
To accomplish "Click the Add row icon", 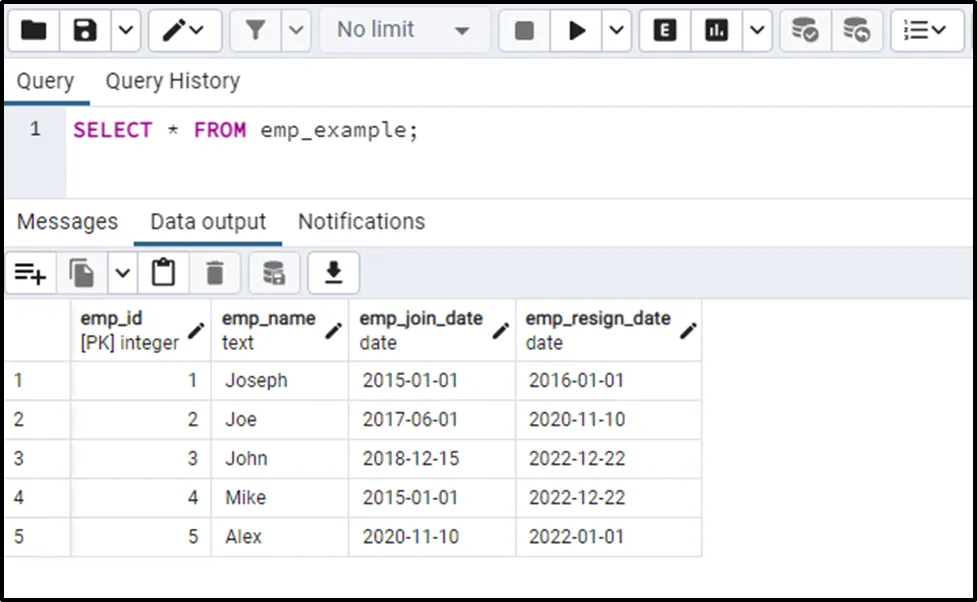I will point(31,273).
